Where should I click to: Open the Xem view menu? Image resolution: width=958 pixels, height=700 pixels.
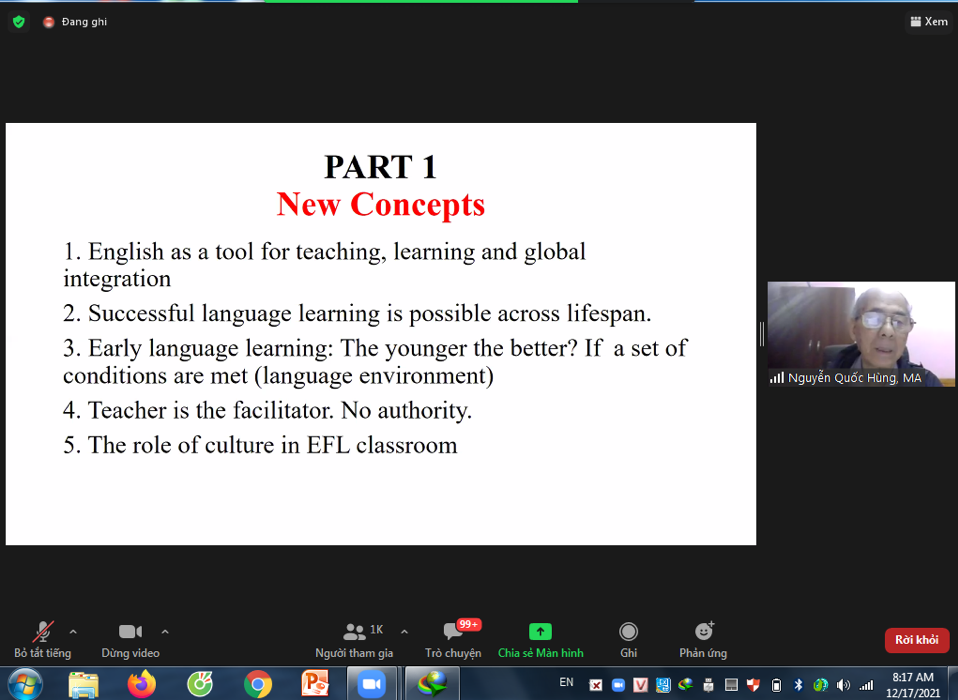click(928, 21)
